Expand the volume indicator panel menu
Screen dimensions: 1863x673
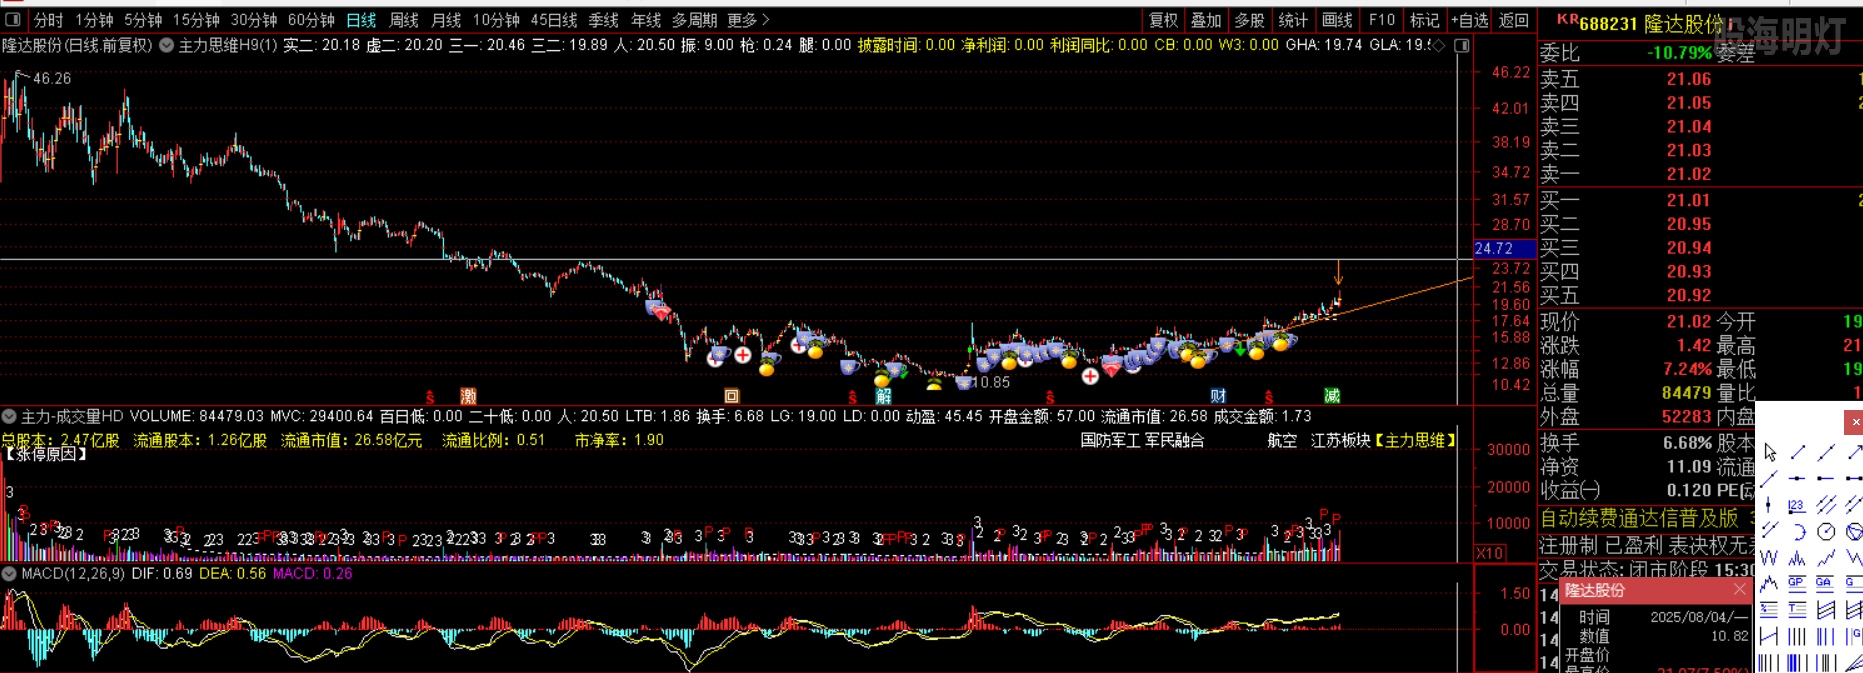click(9, 416)
